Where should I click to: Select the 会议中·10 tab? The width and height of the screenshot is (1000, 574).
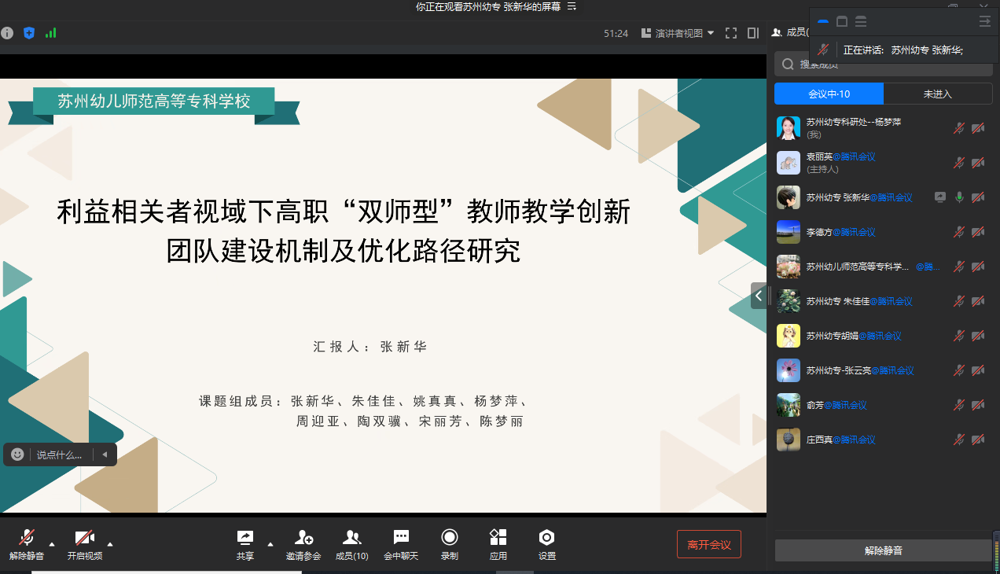pos(829,94)
